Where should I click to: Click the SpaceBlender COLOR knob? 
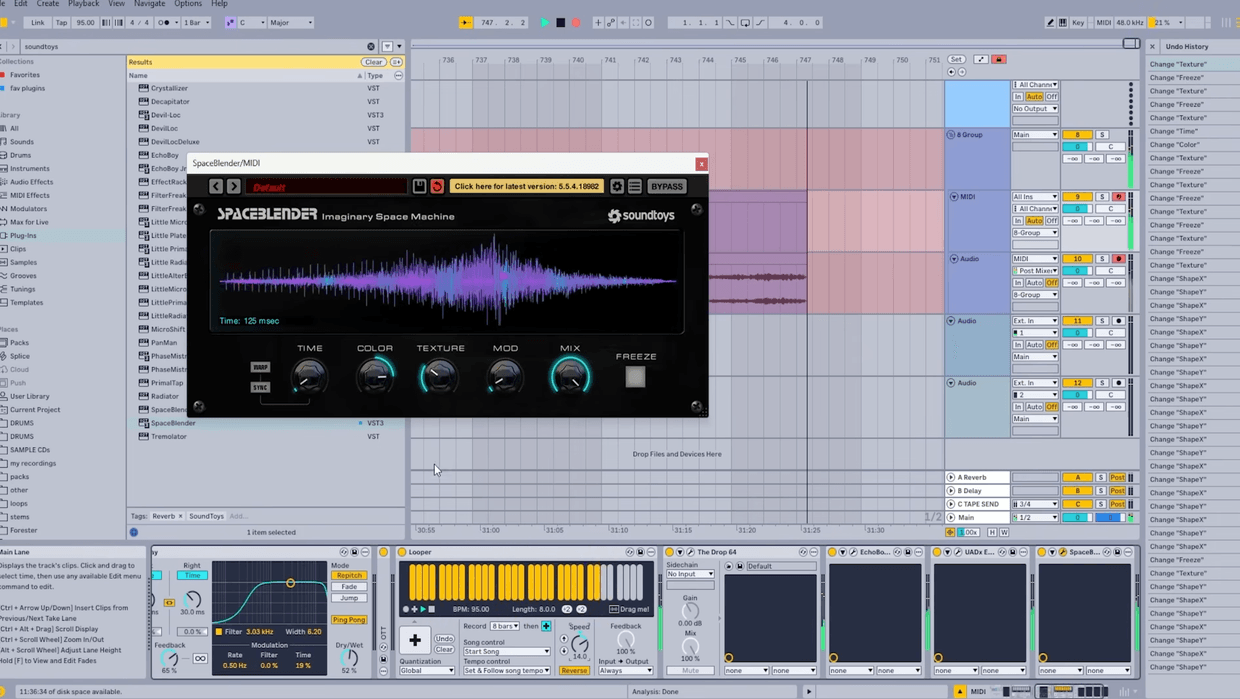coord(375,377)
